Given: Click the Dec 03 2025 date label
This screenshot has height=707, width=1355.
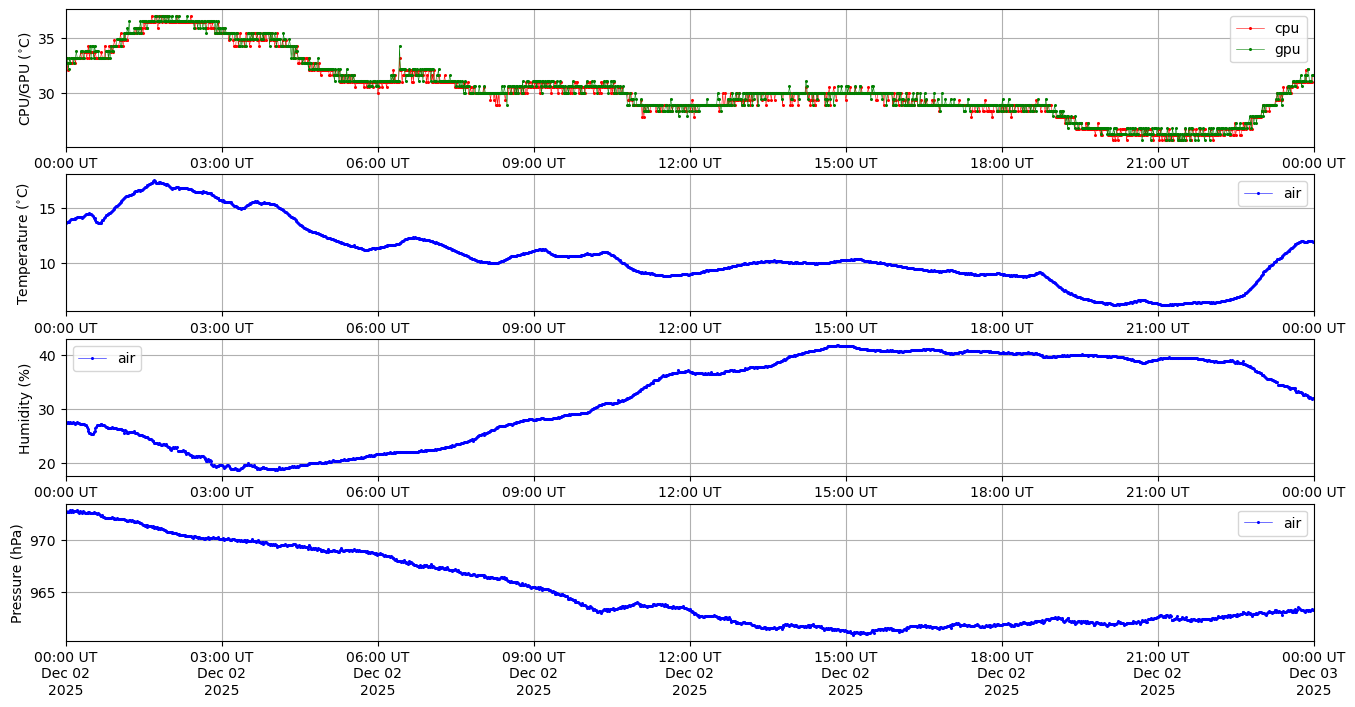Looking at the screenshot, I should pos(1313,674).
